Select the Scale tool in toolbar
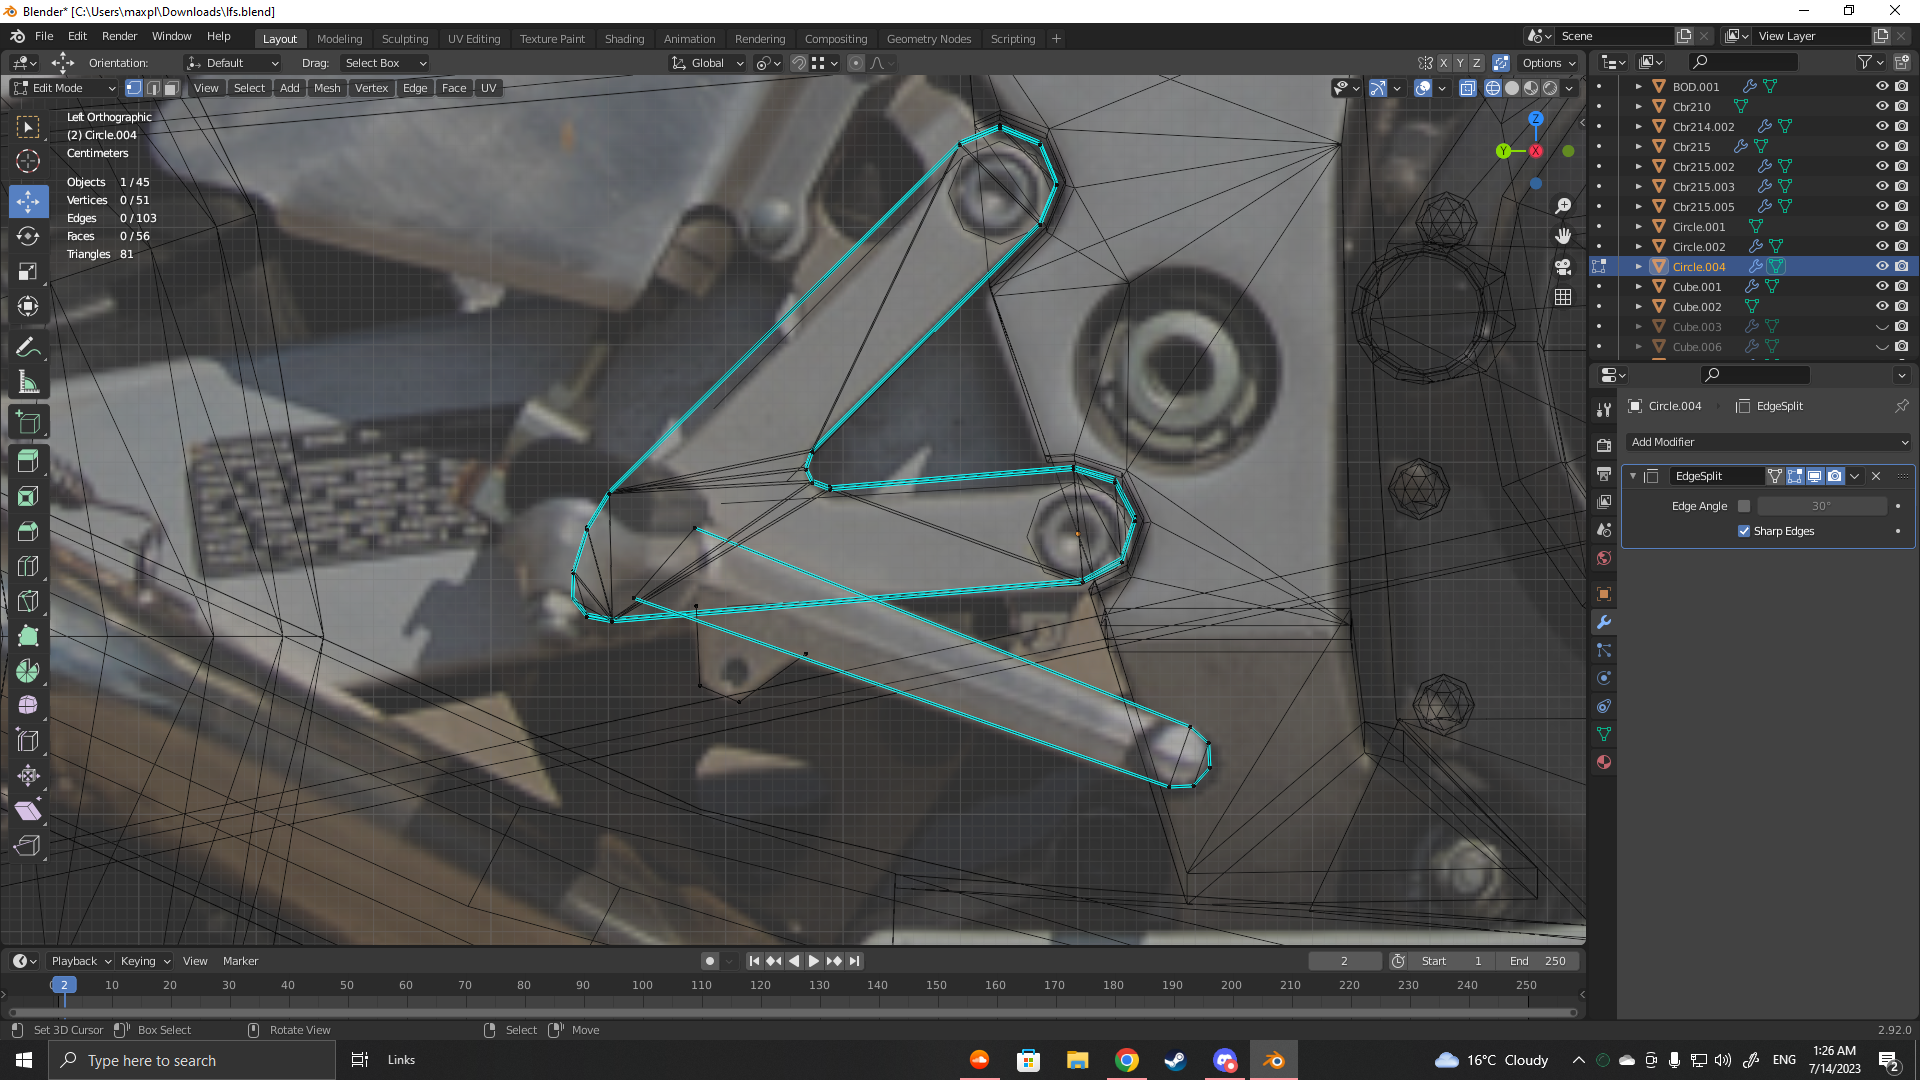This screenshot has height=1080, width=1920. click(x=28, y=272)
